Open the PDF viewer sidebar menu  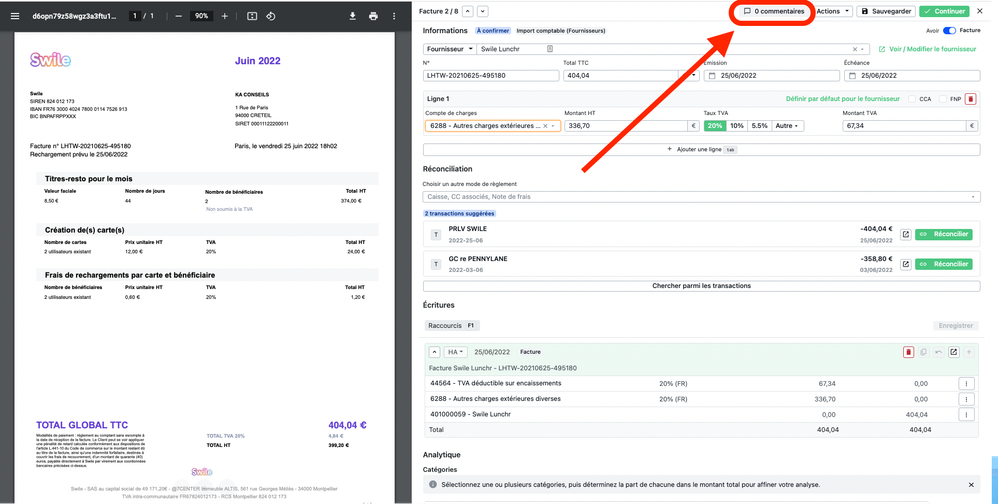[x=15, y=16]
